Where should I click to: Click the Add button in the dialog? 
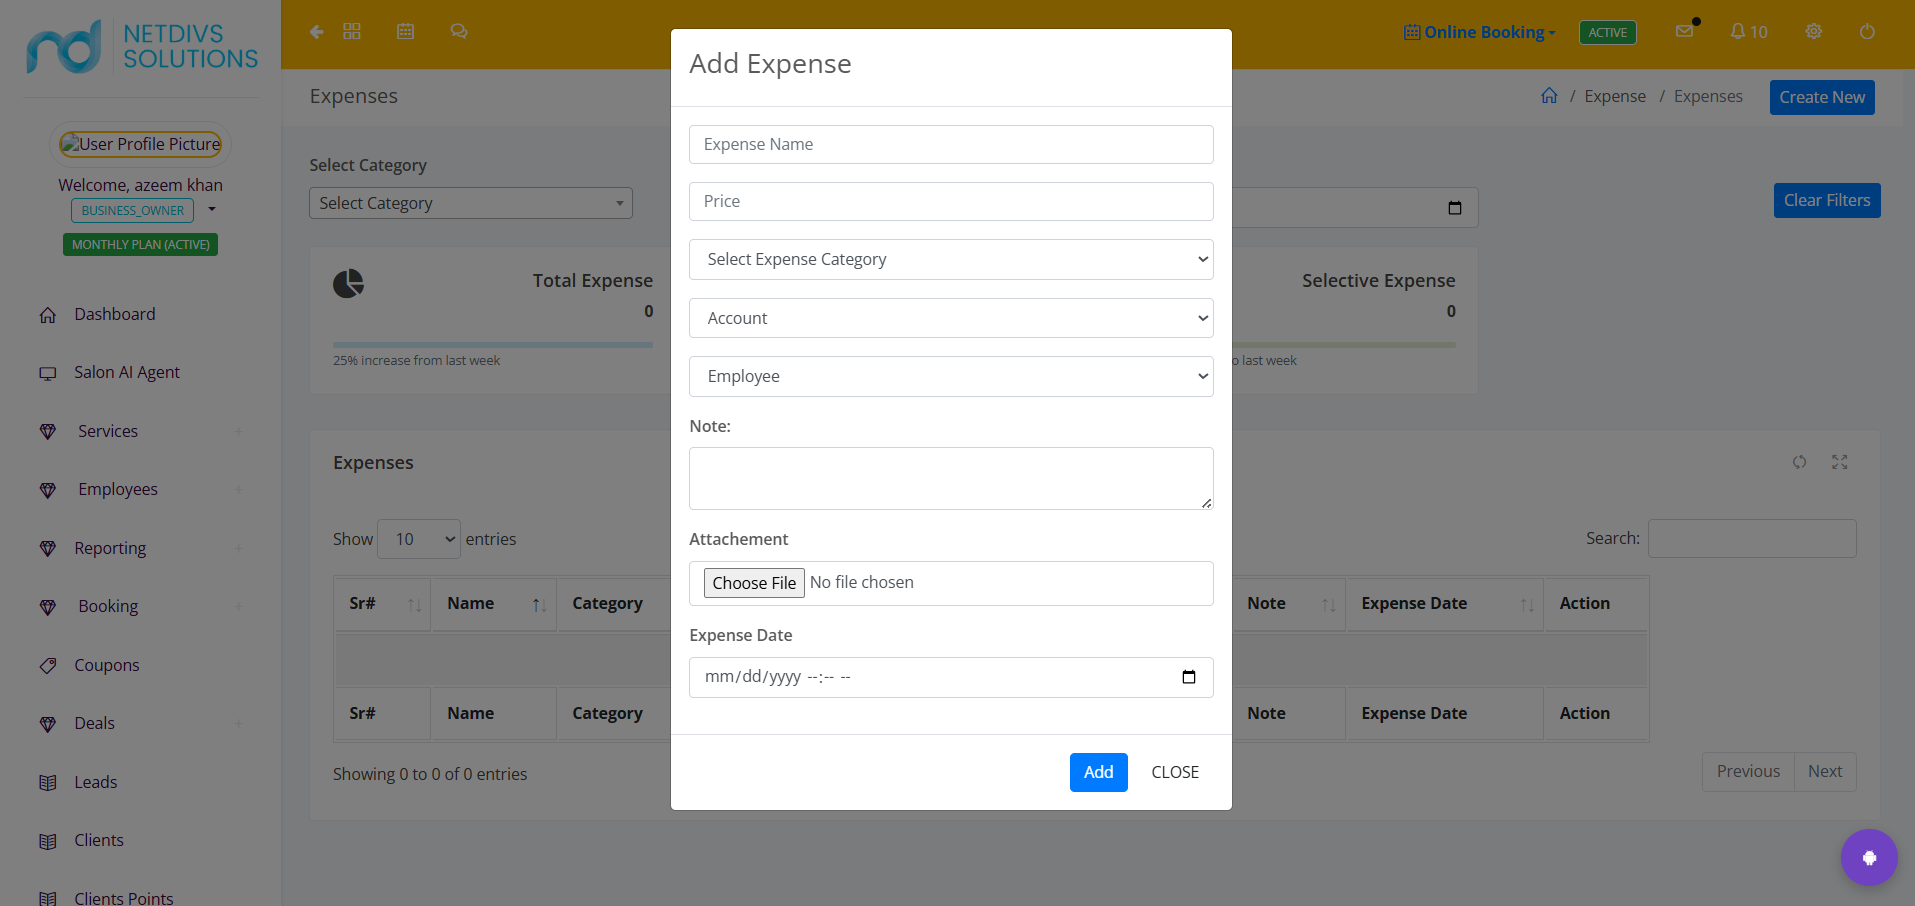pos(1098,772)
